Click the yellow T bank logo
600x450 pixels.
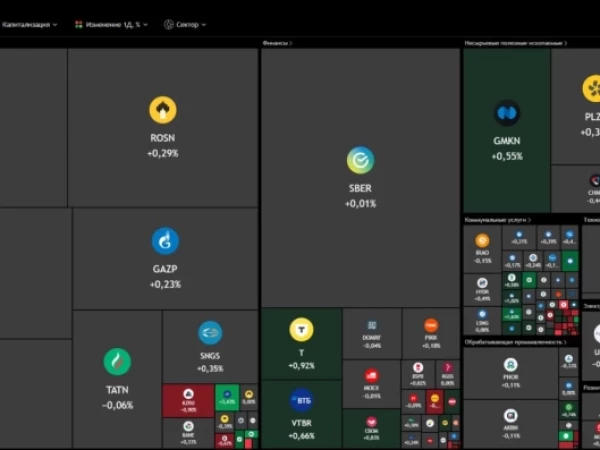[302, 329]
